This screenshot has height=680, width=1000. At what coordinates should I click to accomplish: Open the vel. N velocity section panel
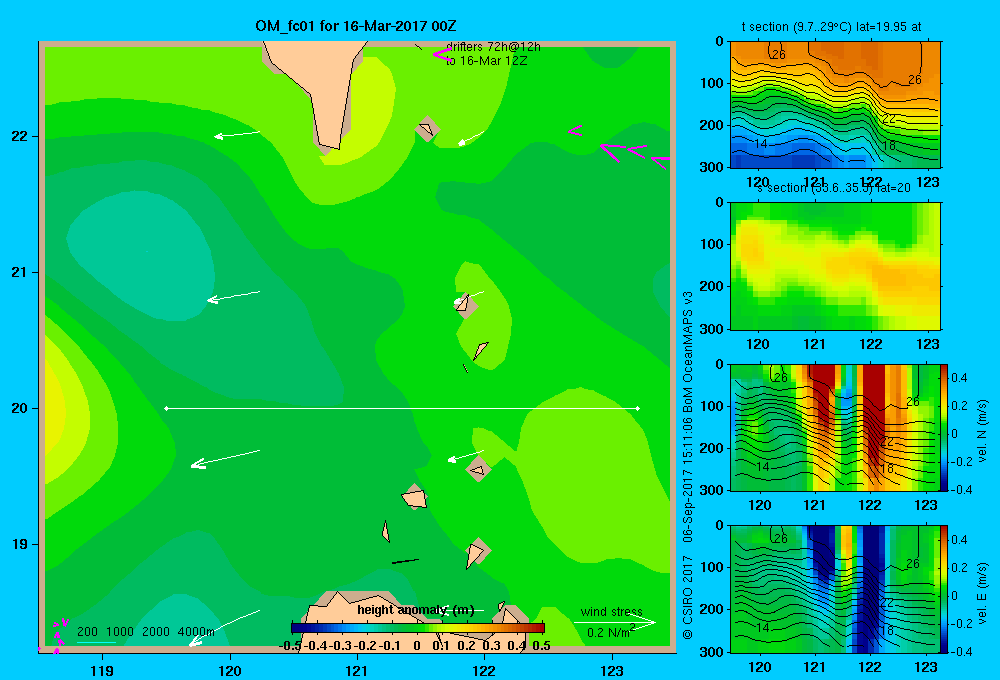tap(835, 427)
